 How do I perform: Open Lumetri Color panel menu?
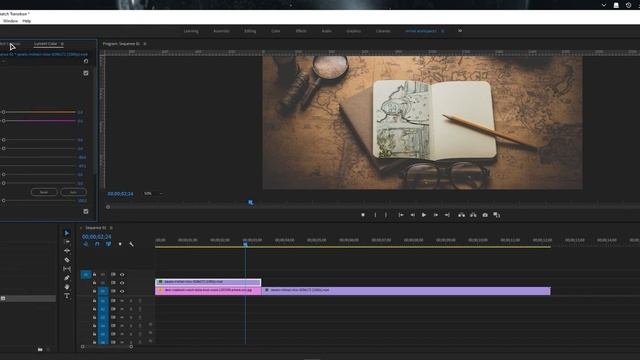pos(62,44)
